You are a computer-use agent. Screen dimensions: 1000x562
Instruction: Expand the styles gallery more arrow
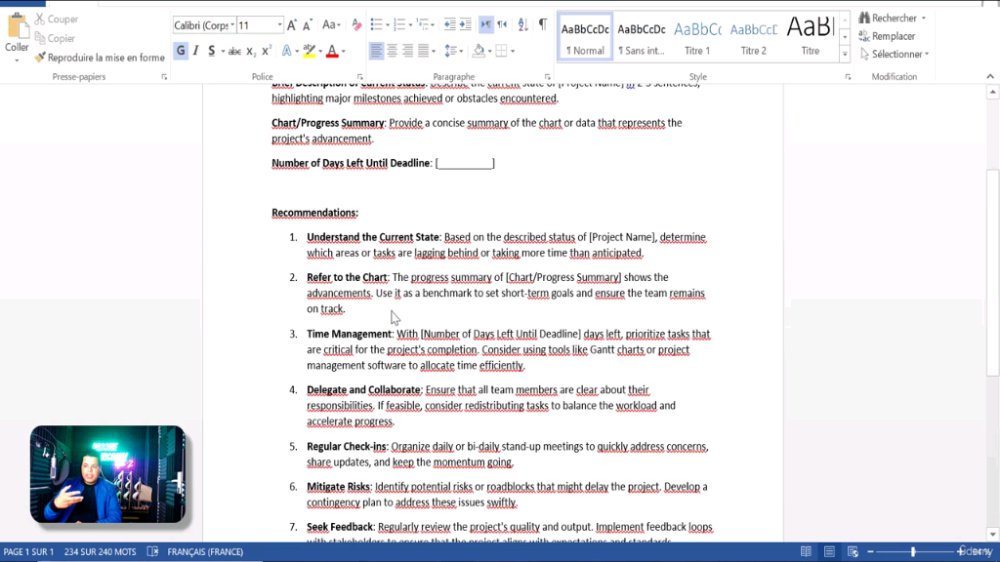tap(844, 55)
